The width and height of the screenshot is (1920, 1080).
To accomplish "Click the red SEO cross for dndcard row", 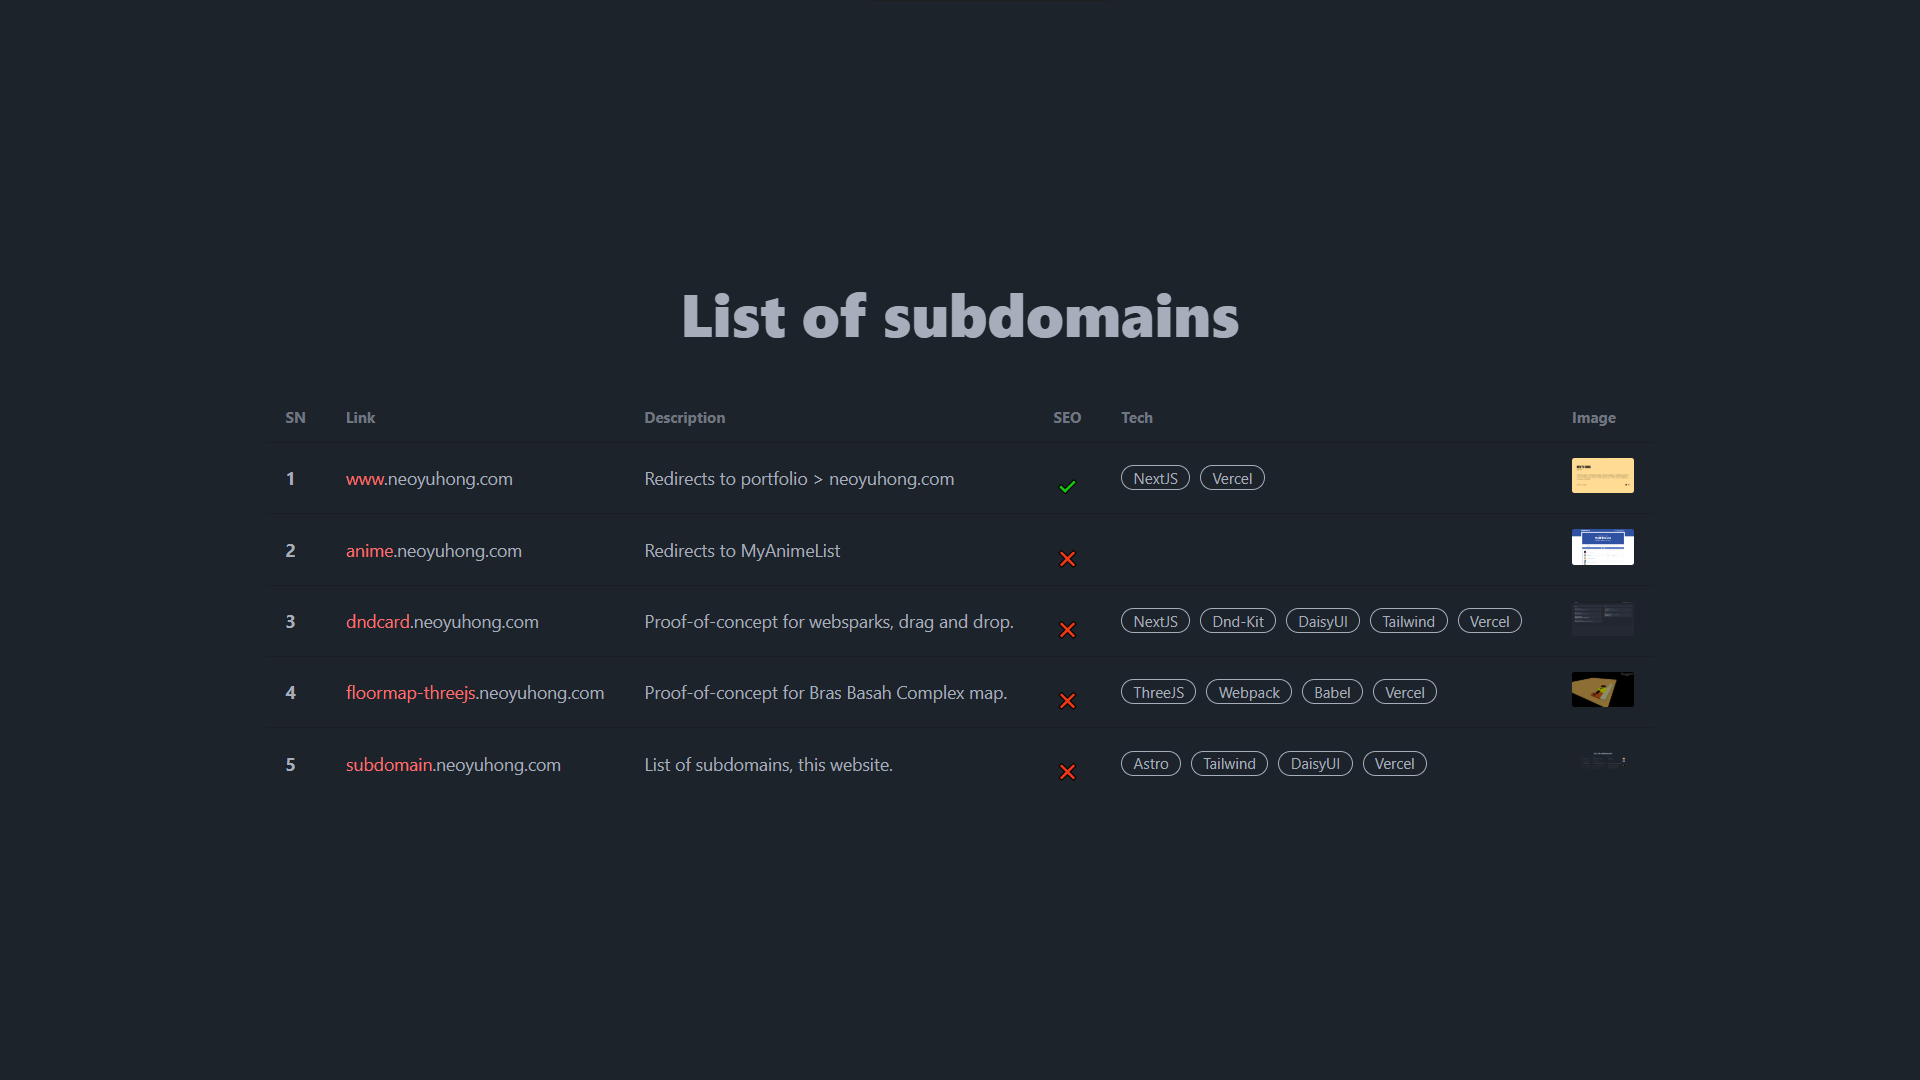I will (x=1067, y=630).
